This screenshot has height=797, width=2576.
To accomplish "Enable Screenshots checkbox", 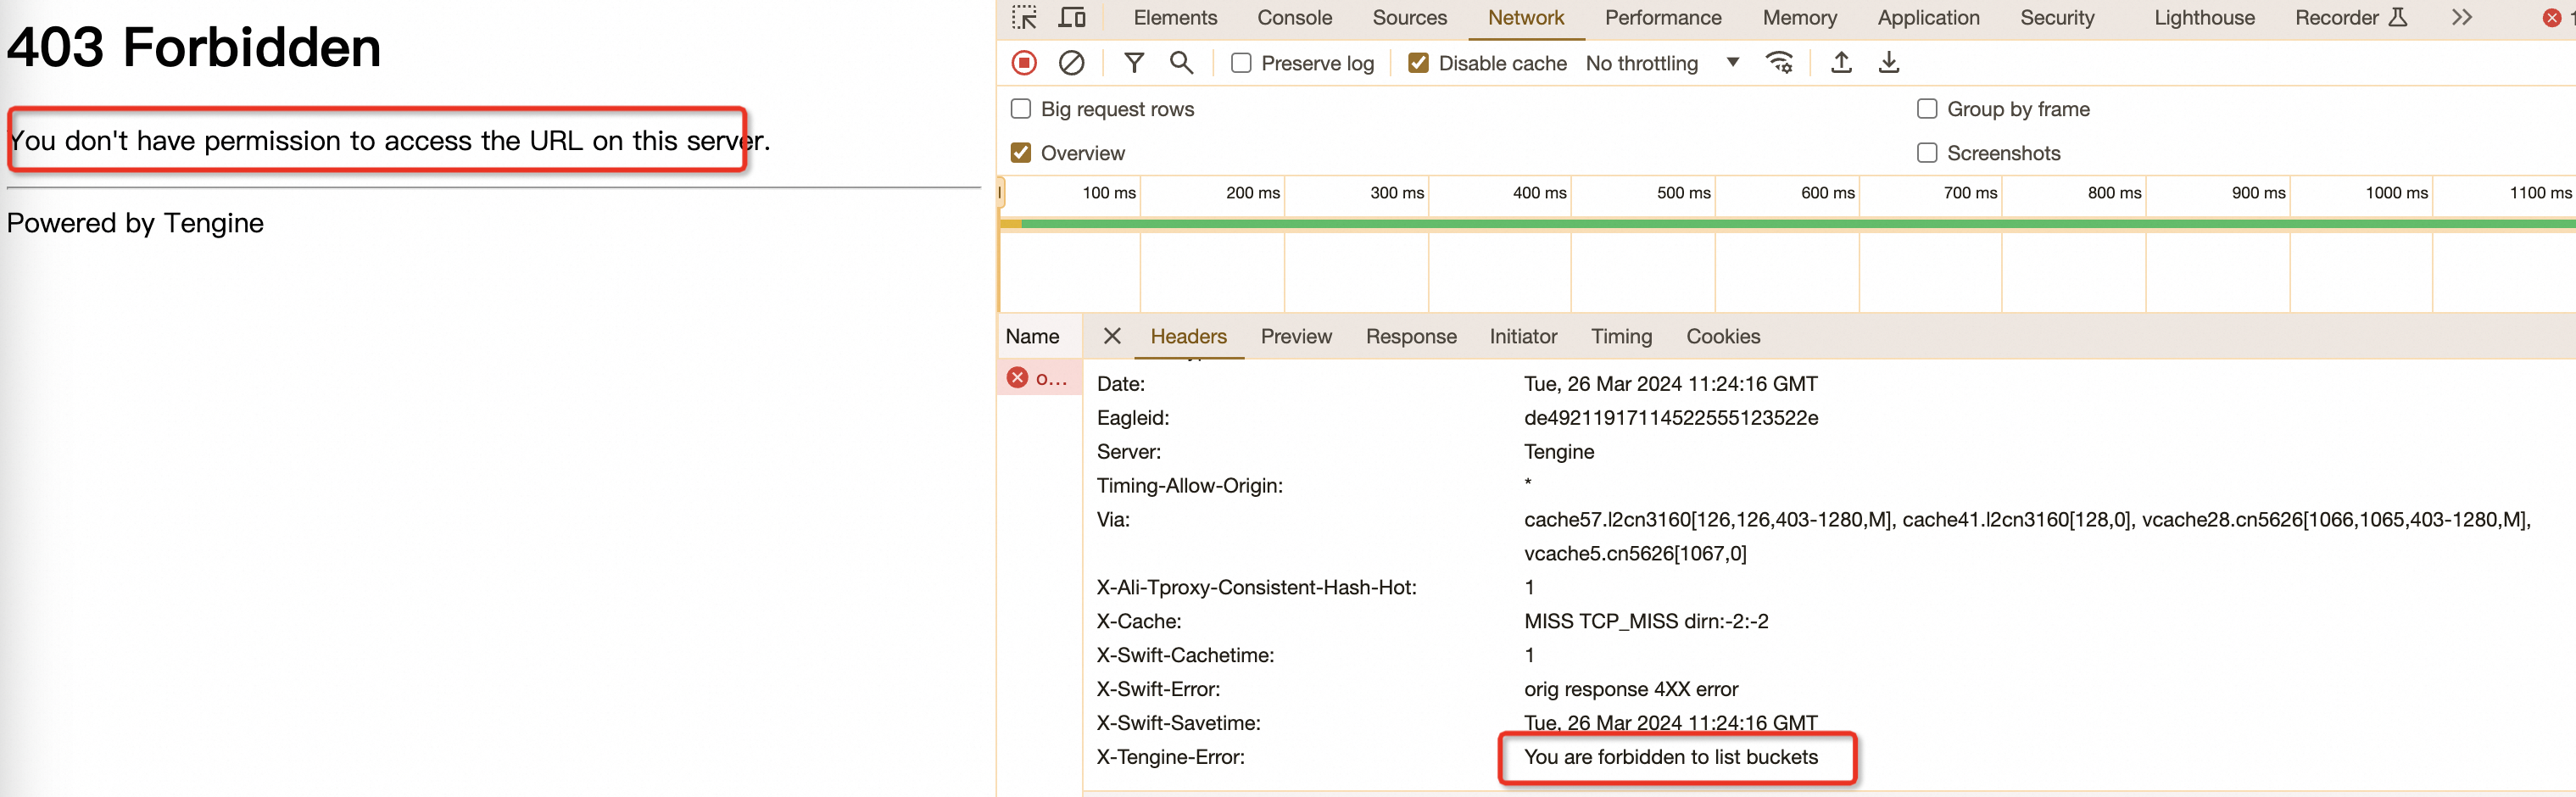I will (1927, 153).
